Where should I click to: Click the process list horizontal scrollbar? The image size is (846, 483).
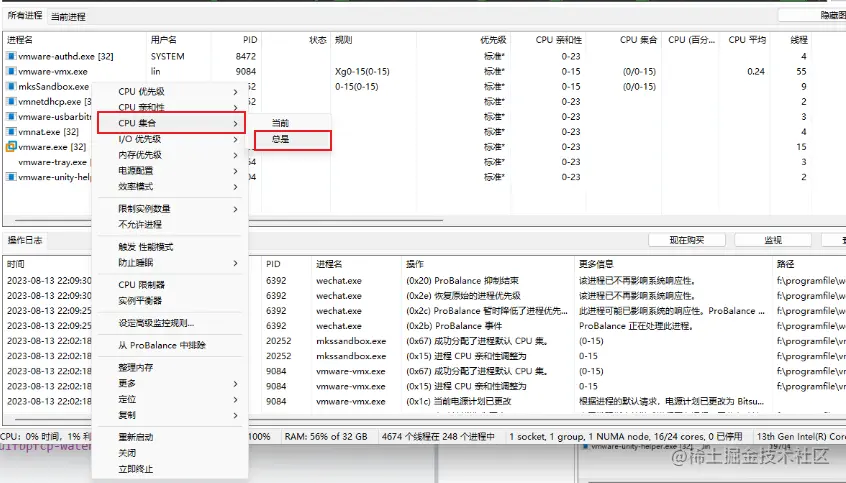pos(229,220)
